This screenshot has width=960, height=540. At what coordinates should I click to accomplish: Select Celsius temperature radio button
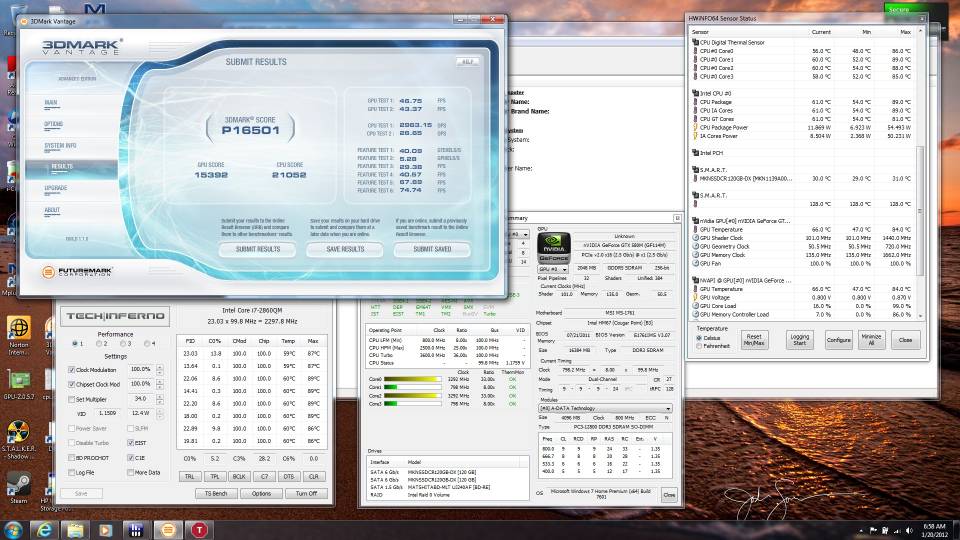[x=699, y=338]
